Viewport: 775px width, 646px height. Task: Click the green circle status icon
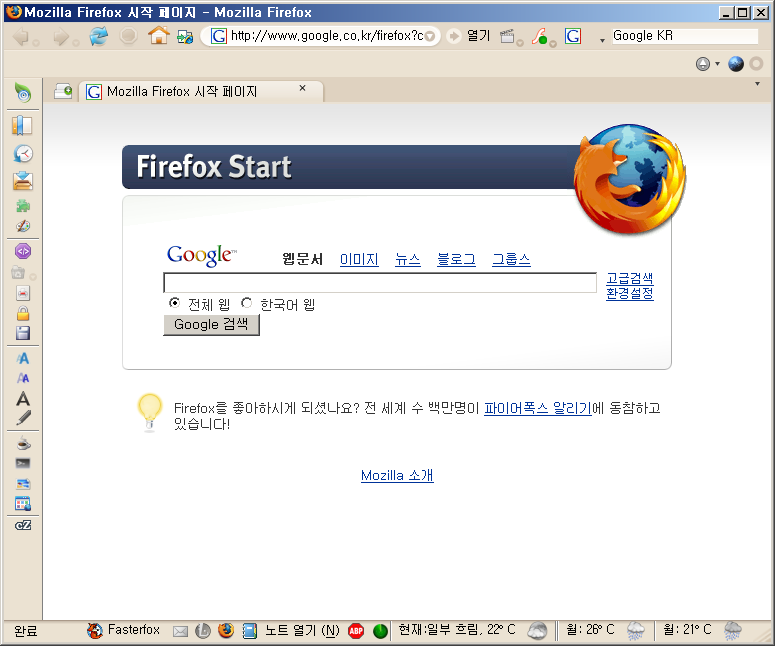click(380, 631)
